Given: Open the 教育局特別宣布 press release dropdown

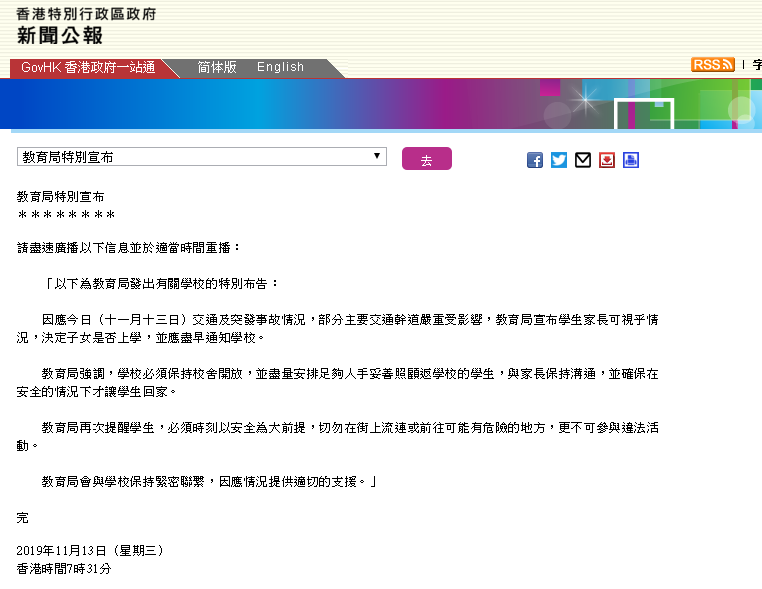Looking at the screenshot, I should coord(202,156).
